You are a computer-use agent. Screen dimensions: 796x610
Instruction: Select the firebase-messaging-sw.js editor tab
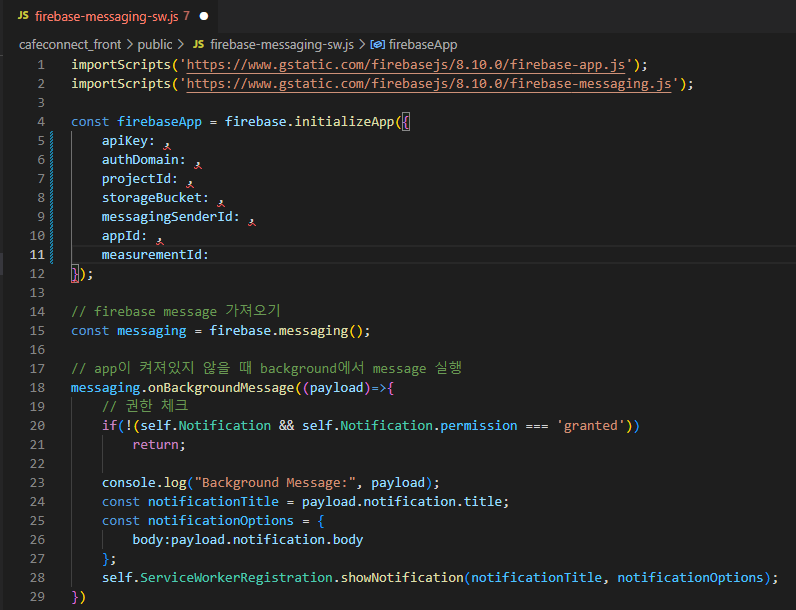pos(113,16)
